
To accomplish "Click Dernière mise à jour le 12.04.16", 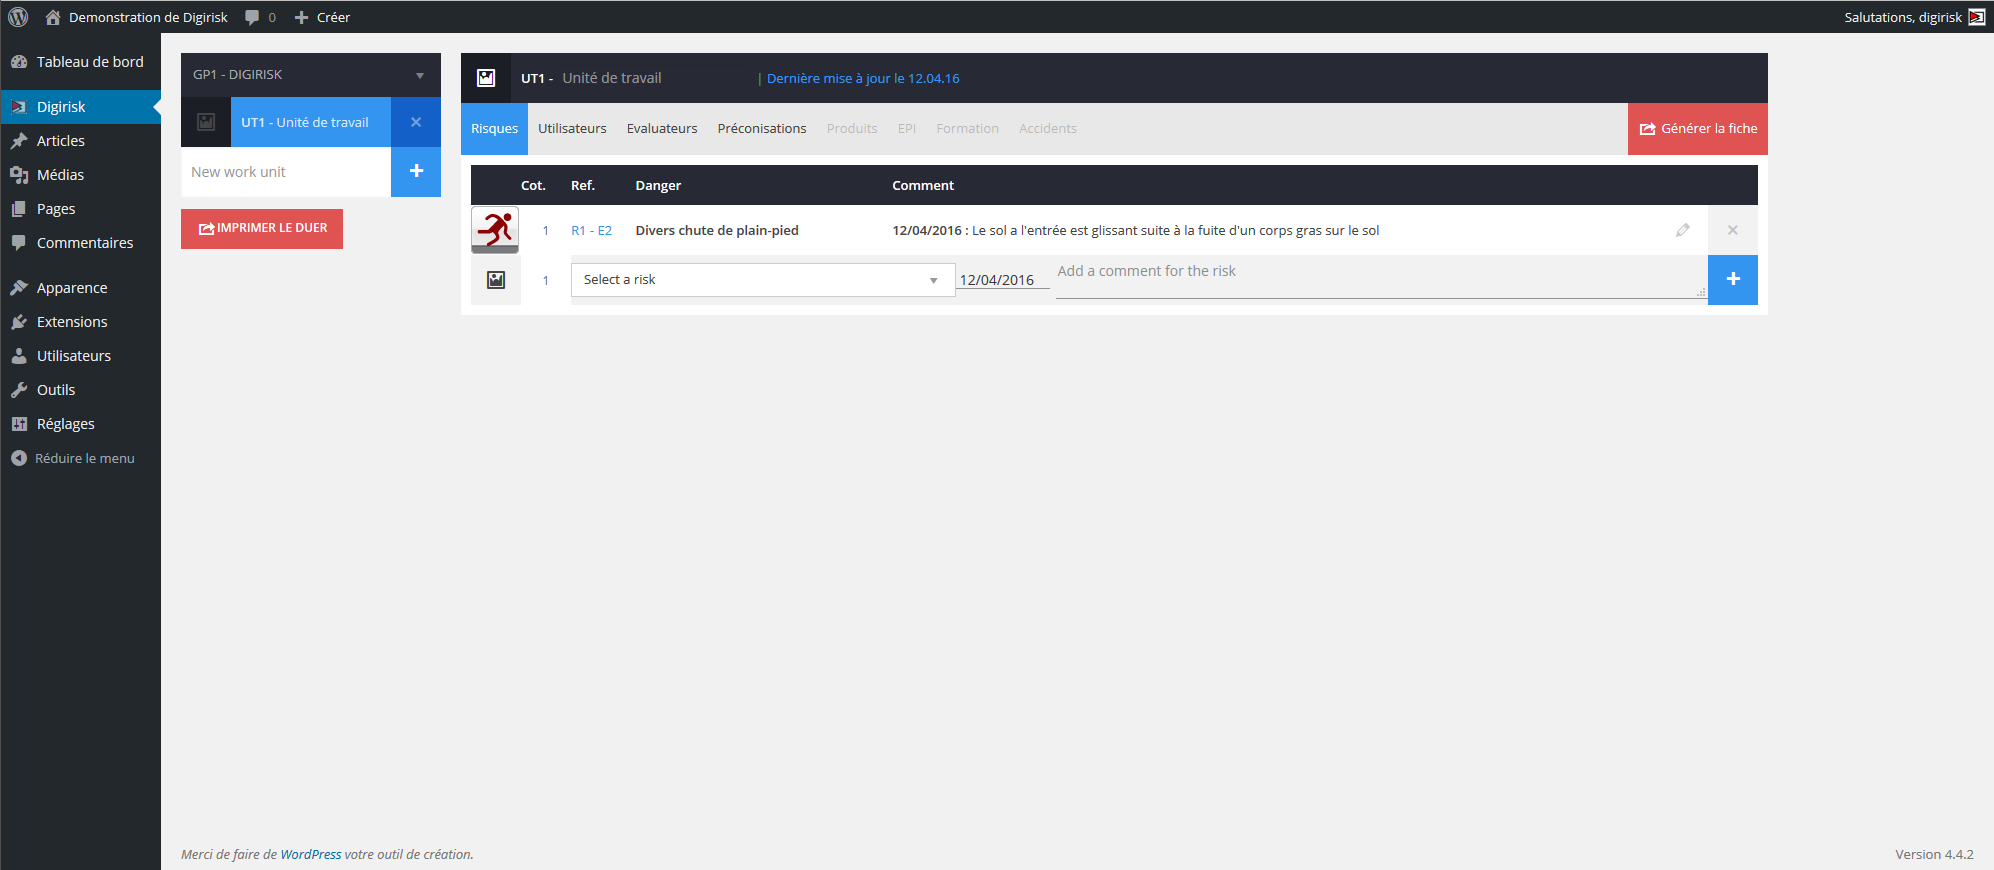I will click(x=863, y=78).
